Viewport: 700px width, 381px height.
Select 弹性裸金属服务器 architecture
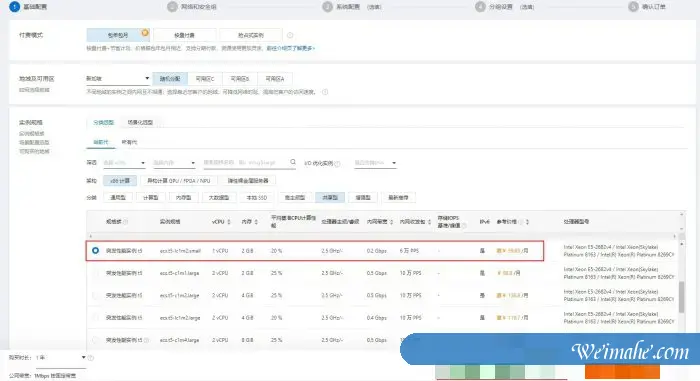[x=248, y=180]
